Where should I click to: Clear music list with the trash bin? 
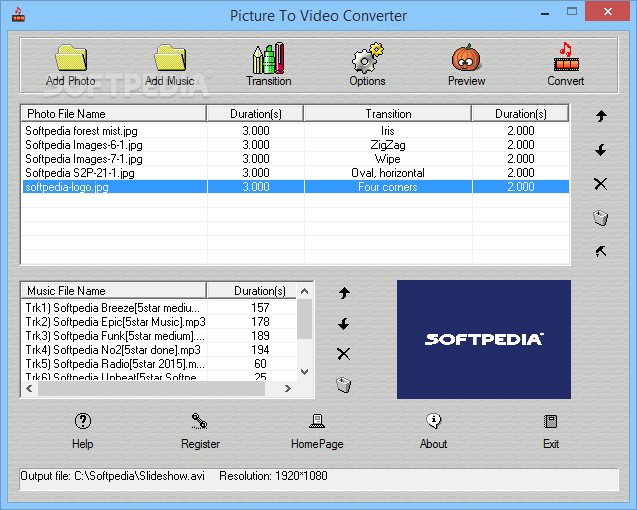[x=344, y=384]
